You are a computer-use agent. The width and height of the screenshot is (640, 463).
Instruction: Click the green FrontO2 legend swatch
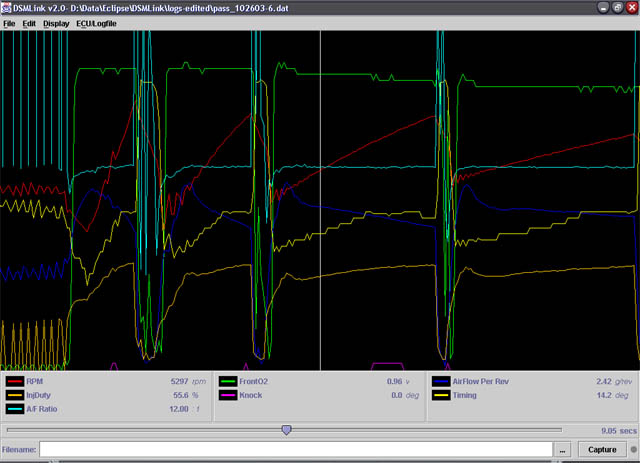[226, 381]
